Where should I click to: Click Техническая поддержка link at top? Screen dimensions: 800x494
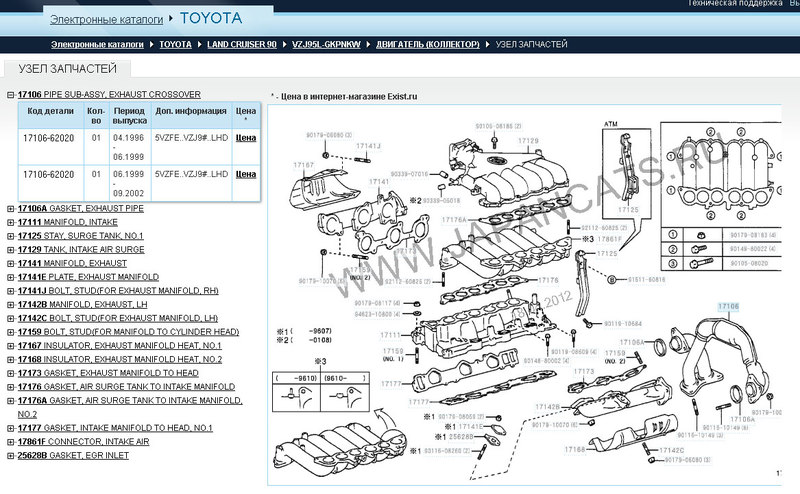pyautogui.click(x=735, y=3)
